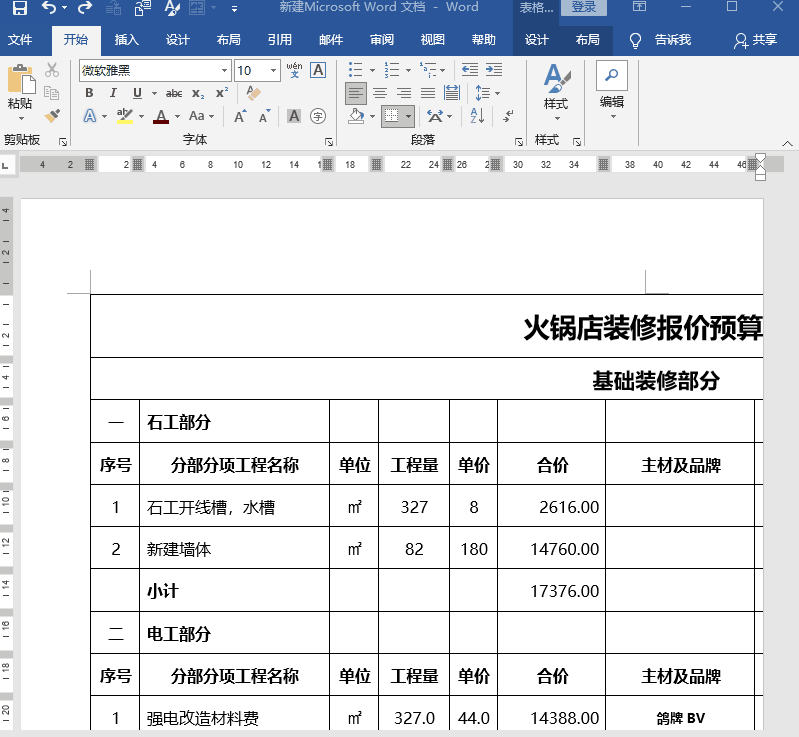Toggle Underline formatting
The image size is (799, 737).
point(137,93)
